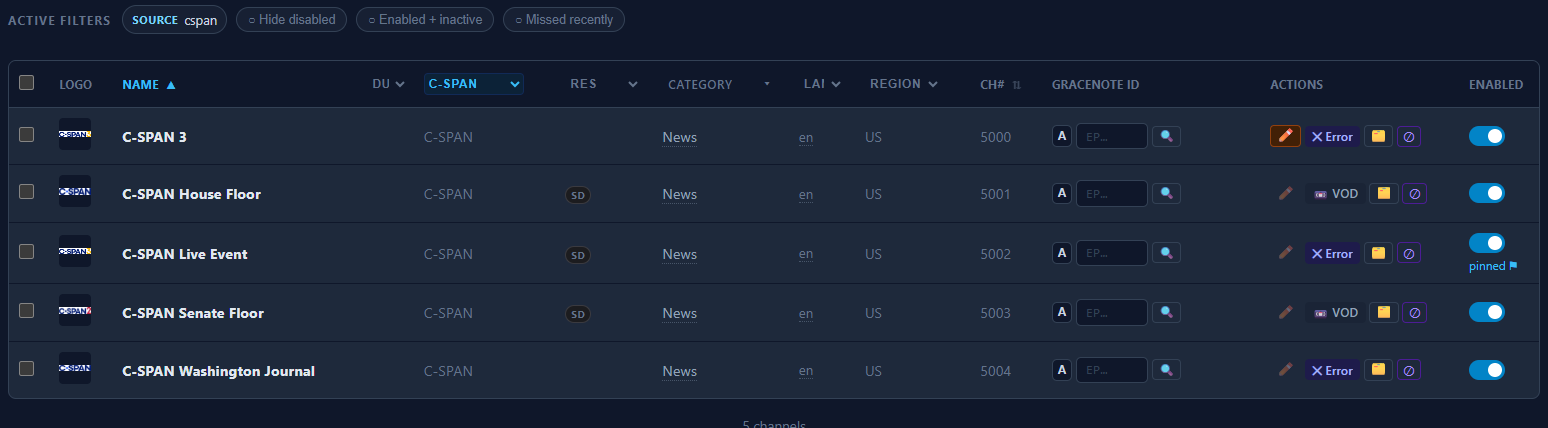The width and height of the screenshot is (1548, 428).
Task: Click the Error status for C-SPAN 3
Action: pos(1332,136)
